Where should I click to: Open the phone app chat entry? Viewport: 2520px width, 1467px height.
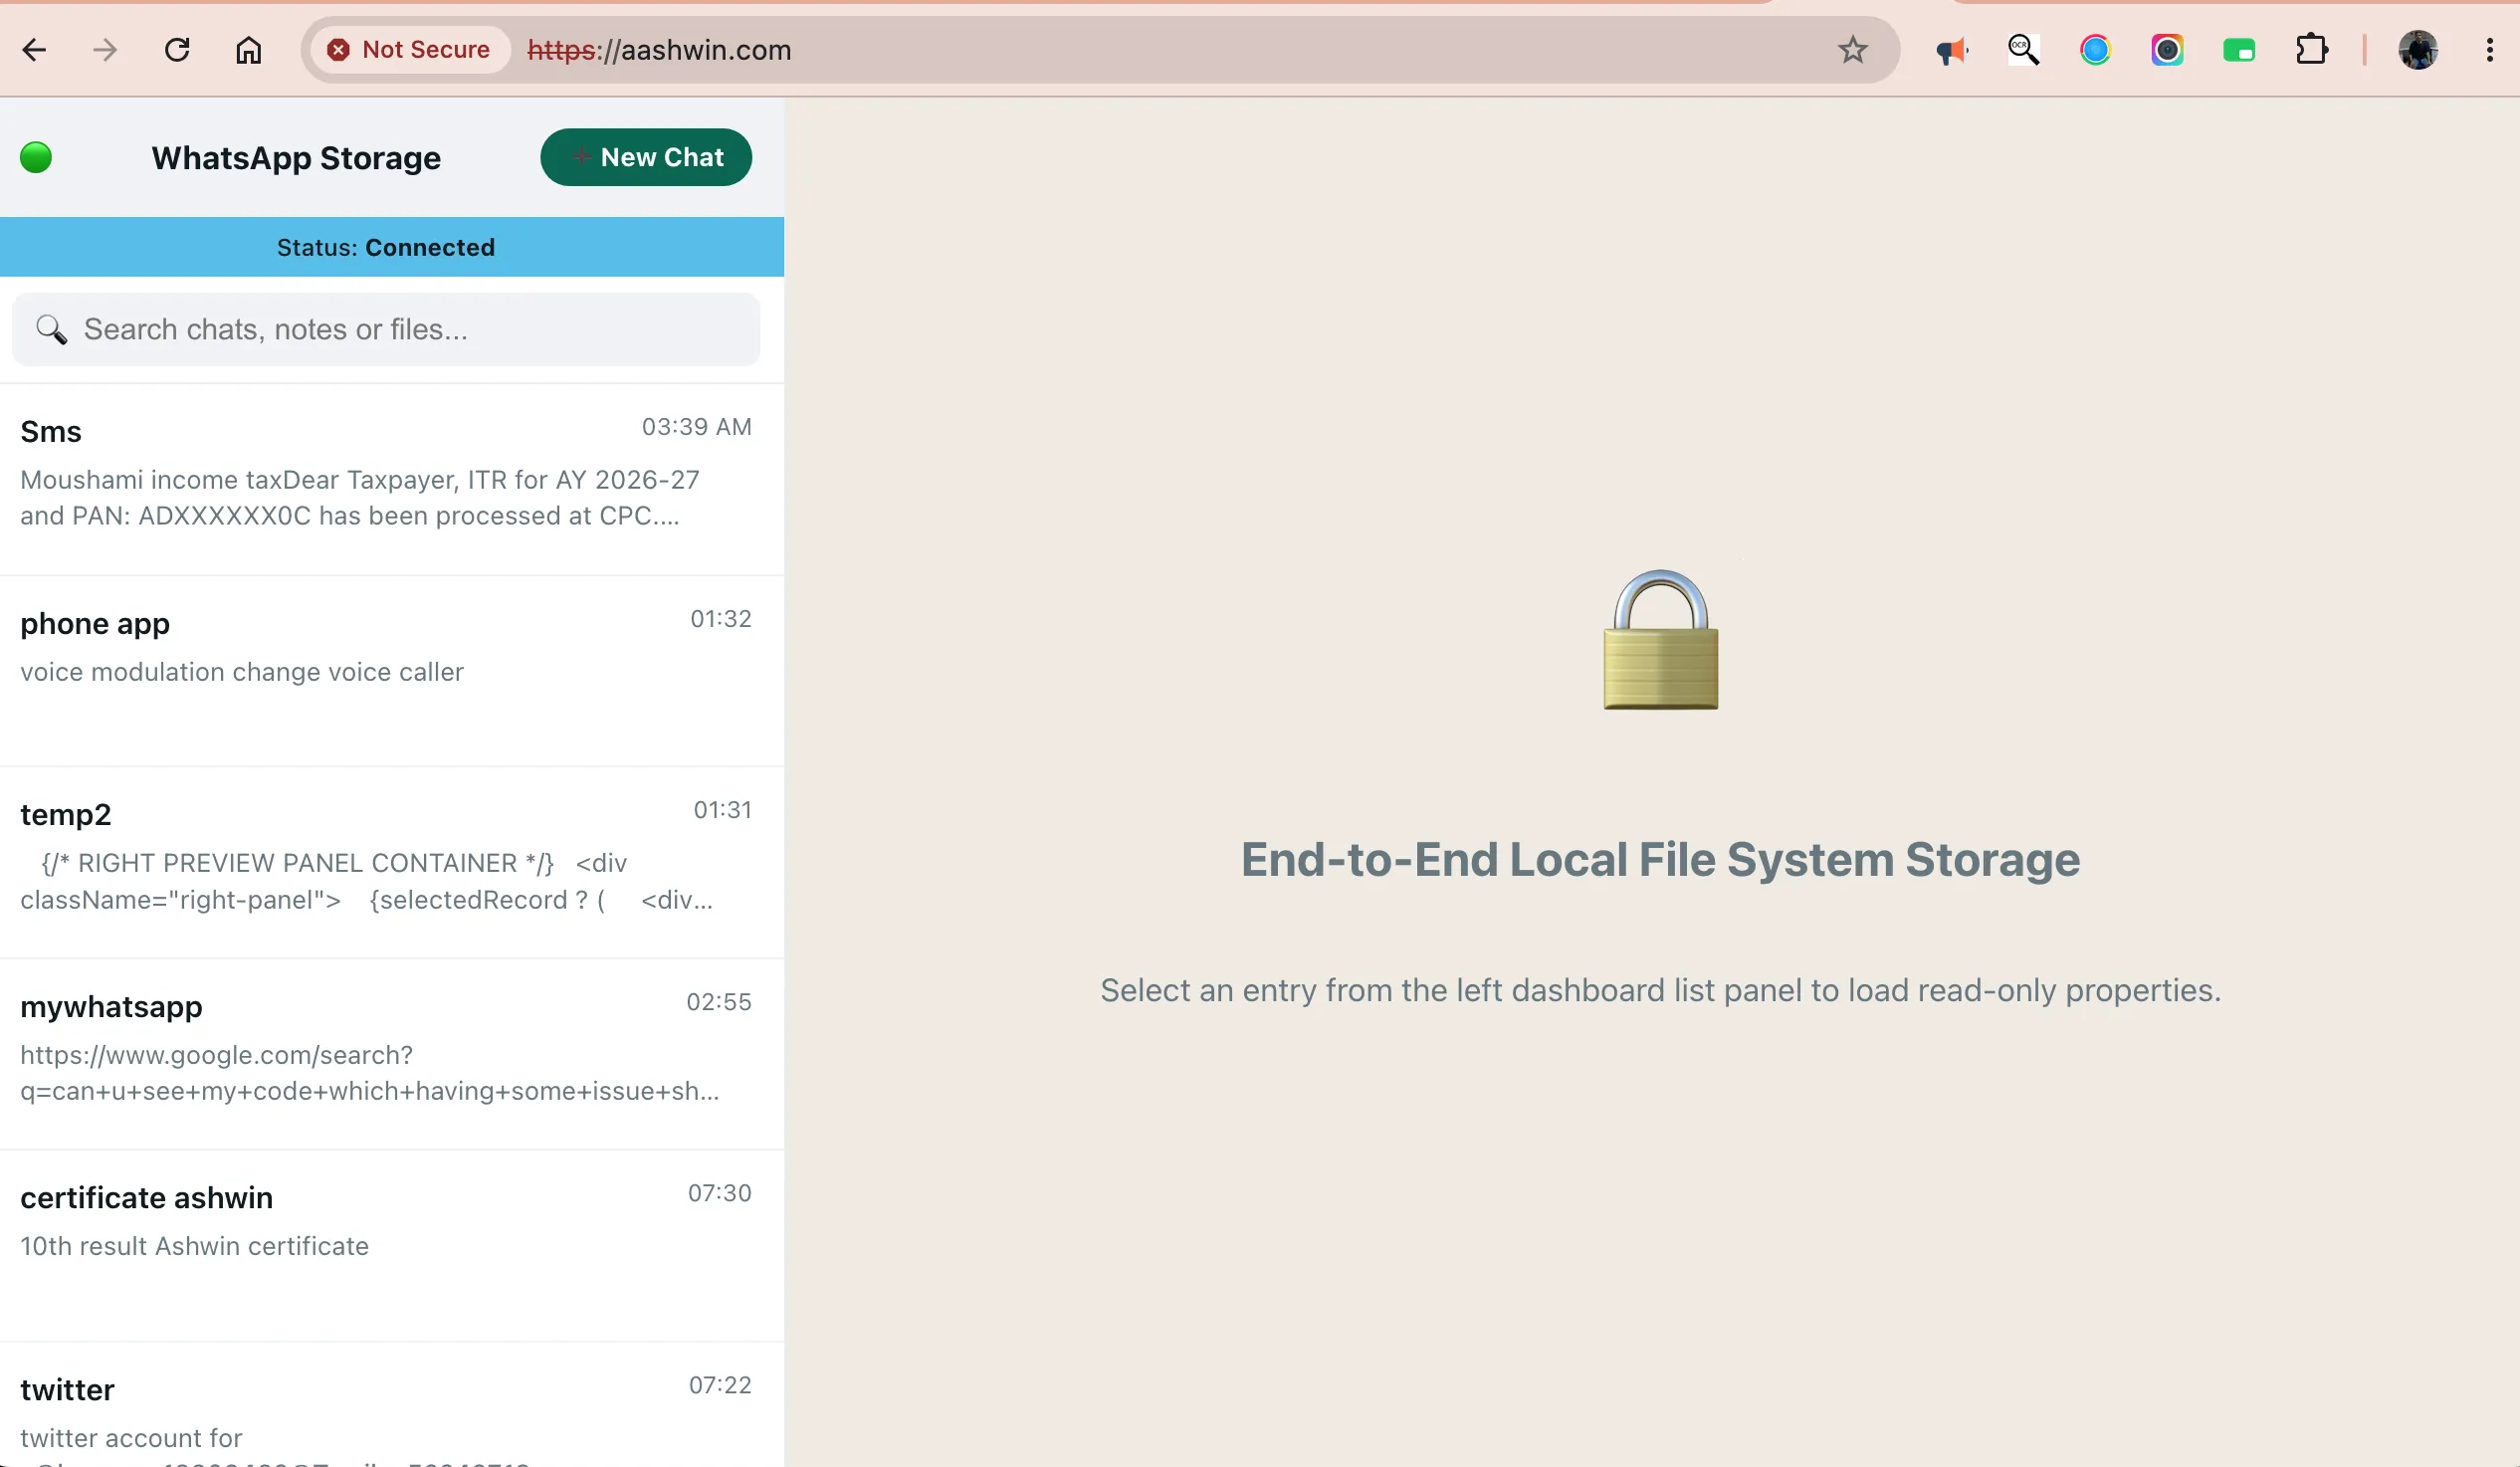392,671
